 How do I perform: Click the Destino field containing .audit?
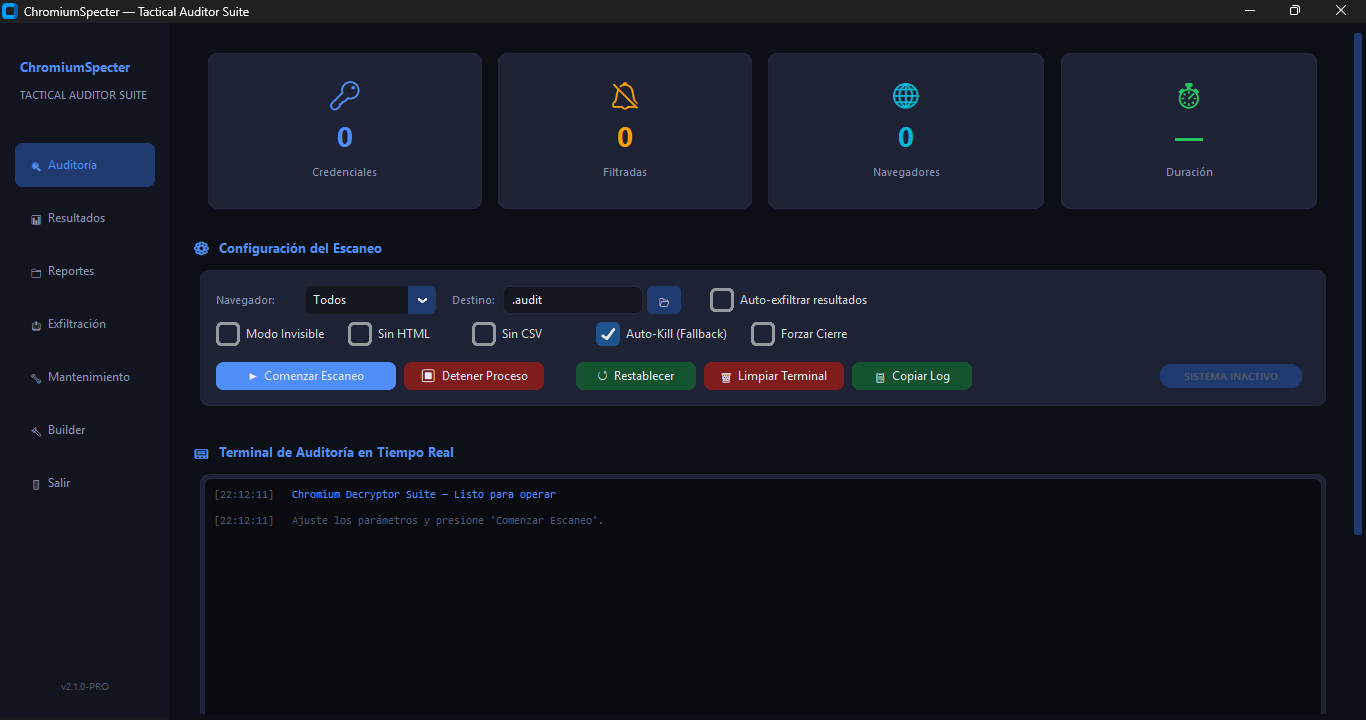[x=573, y=300]
